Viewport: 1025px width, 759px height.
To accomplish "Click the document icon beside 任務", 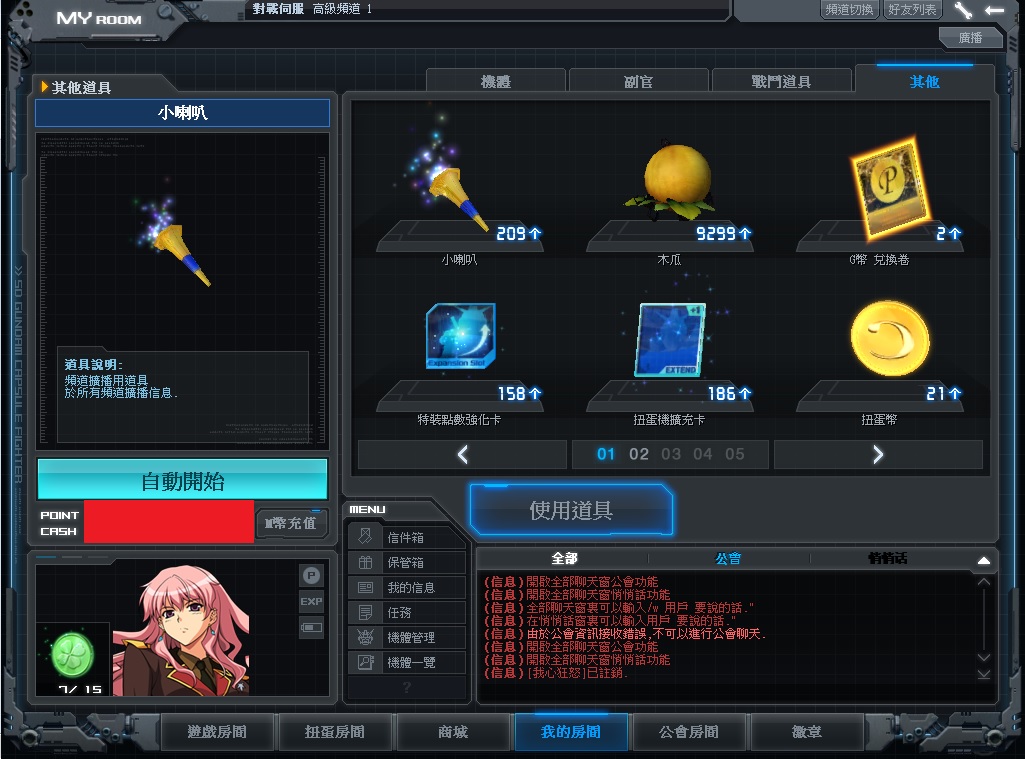I will [x=365, y=612].
